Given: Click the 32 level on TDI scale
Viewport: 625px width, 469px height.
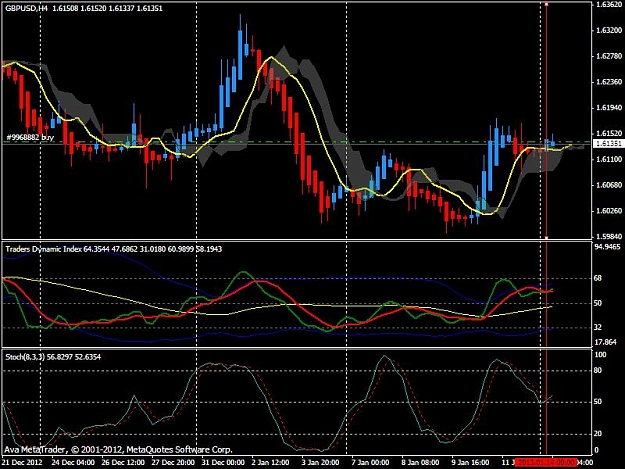Looking at the screenshot, I should tap(597, 327).
